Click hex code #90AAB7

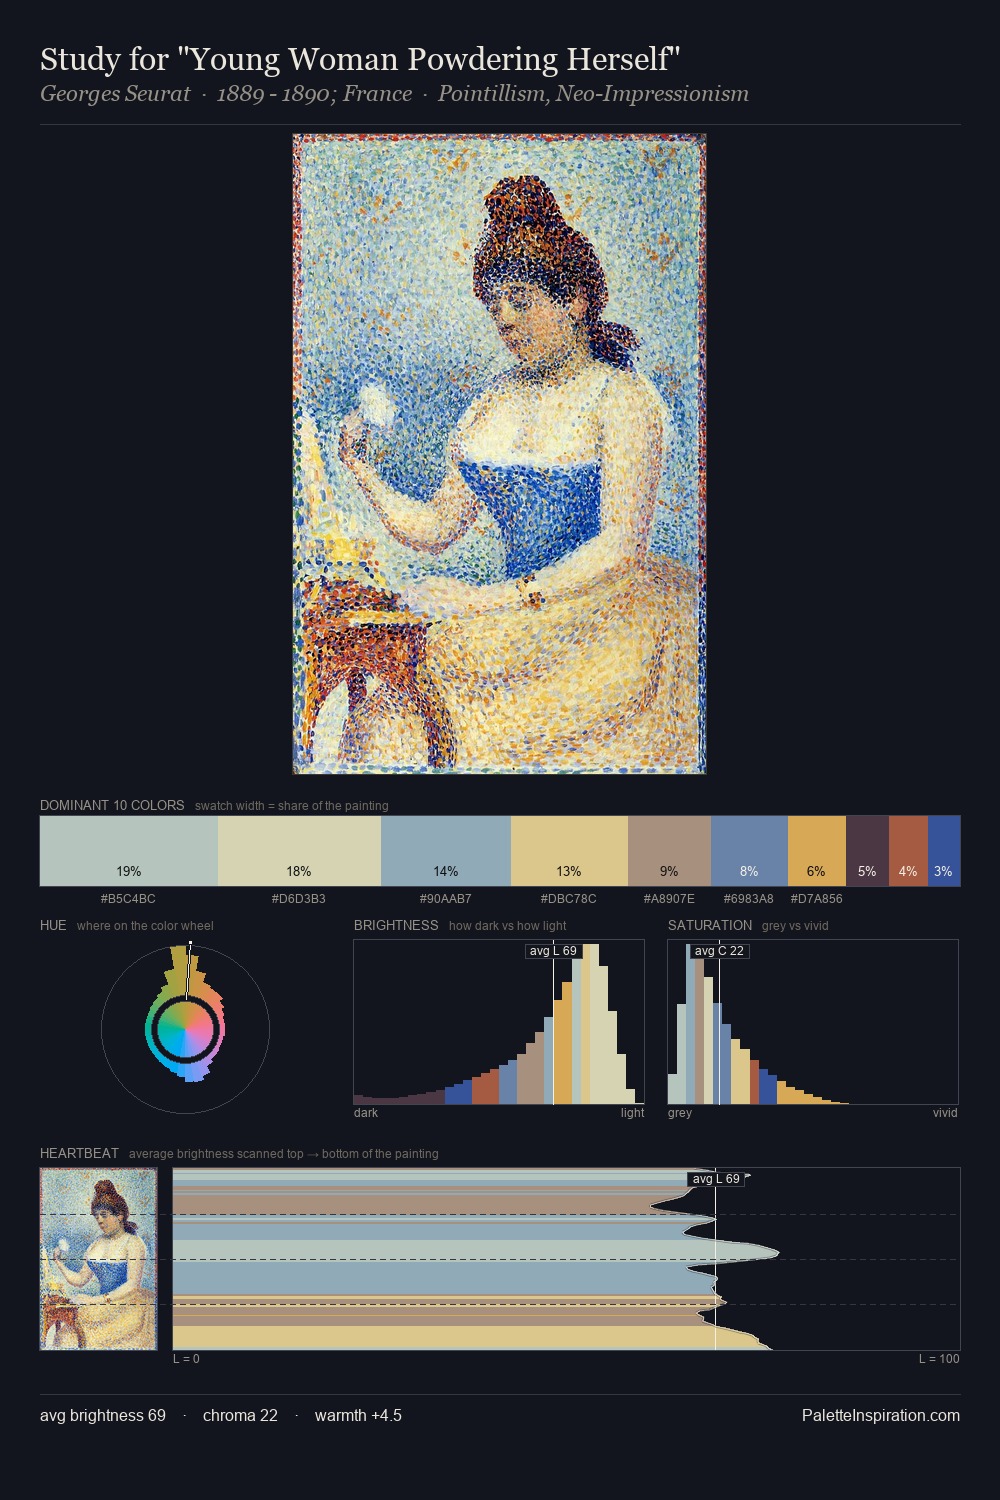(x=445, y=899)
